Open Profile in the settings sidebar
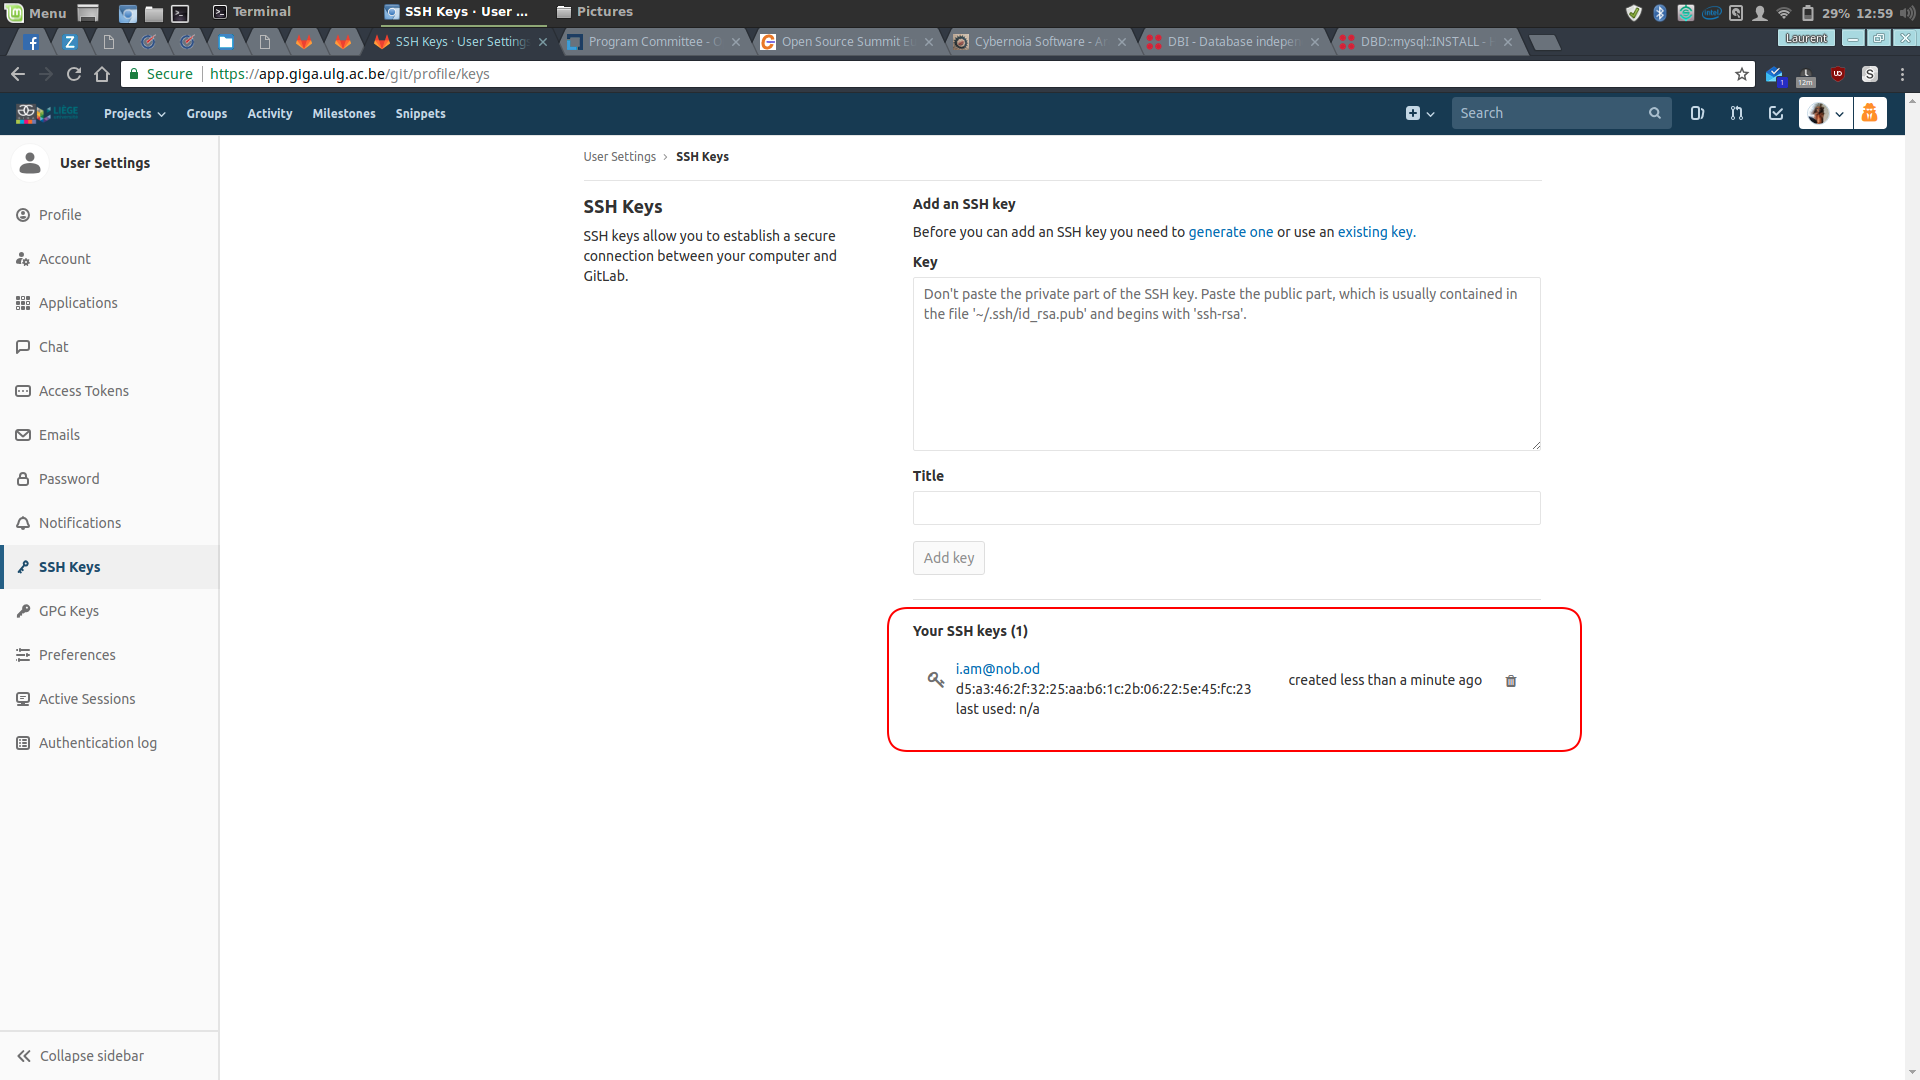The image size is (1920, 1080). pyautogui.click(x=109, y=215)
